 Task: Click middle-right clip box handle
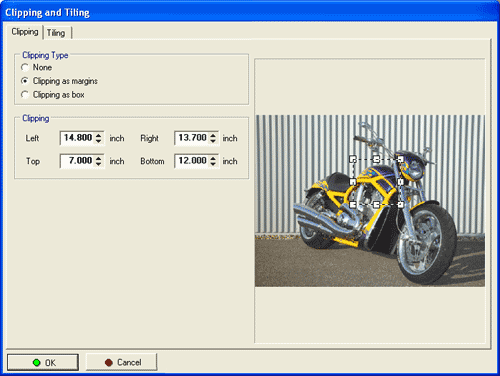coord(400,182)
